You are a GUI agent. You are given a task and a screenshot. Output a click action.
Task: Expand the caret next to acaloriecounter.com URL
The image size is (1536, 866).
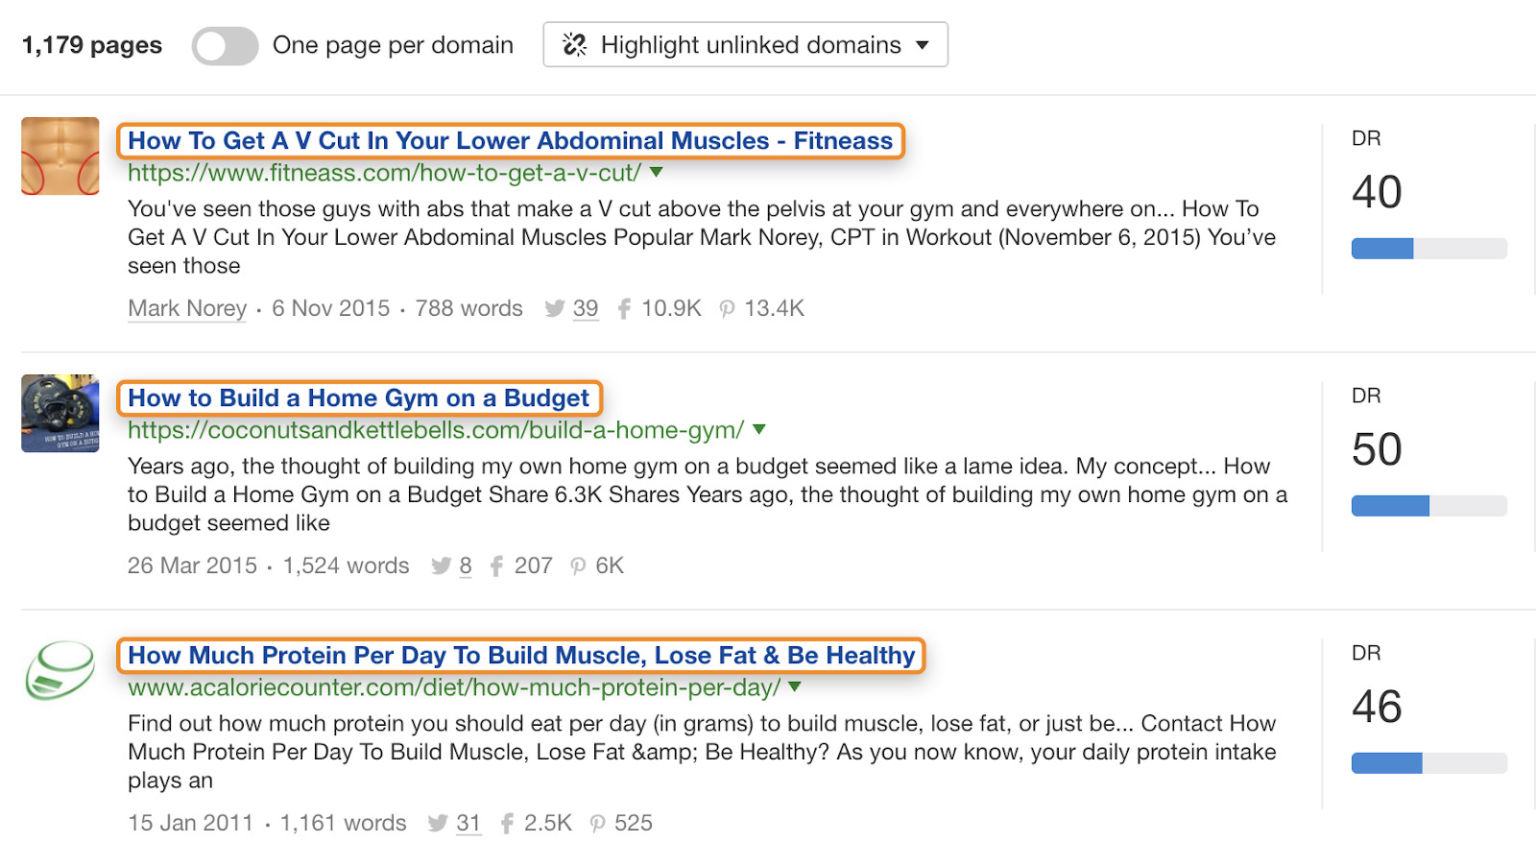click(x=795, y=687)
